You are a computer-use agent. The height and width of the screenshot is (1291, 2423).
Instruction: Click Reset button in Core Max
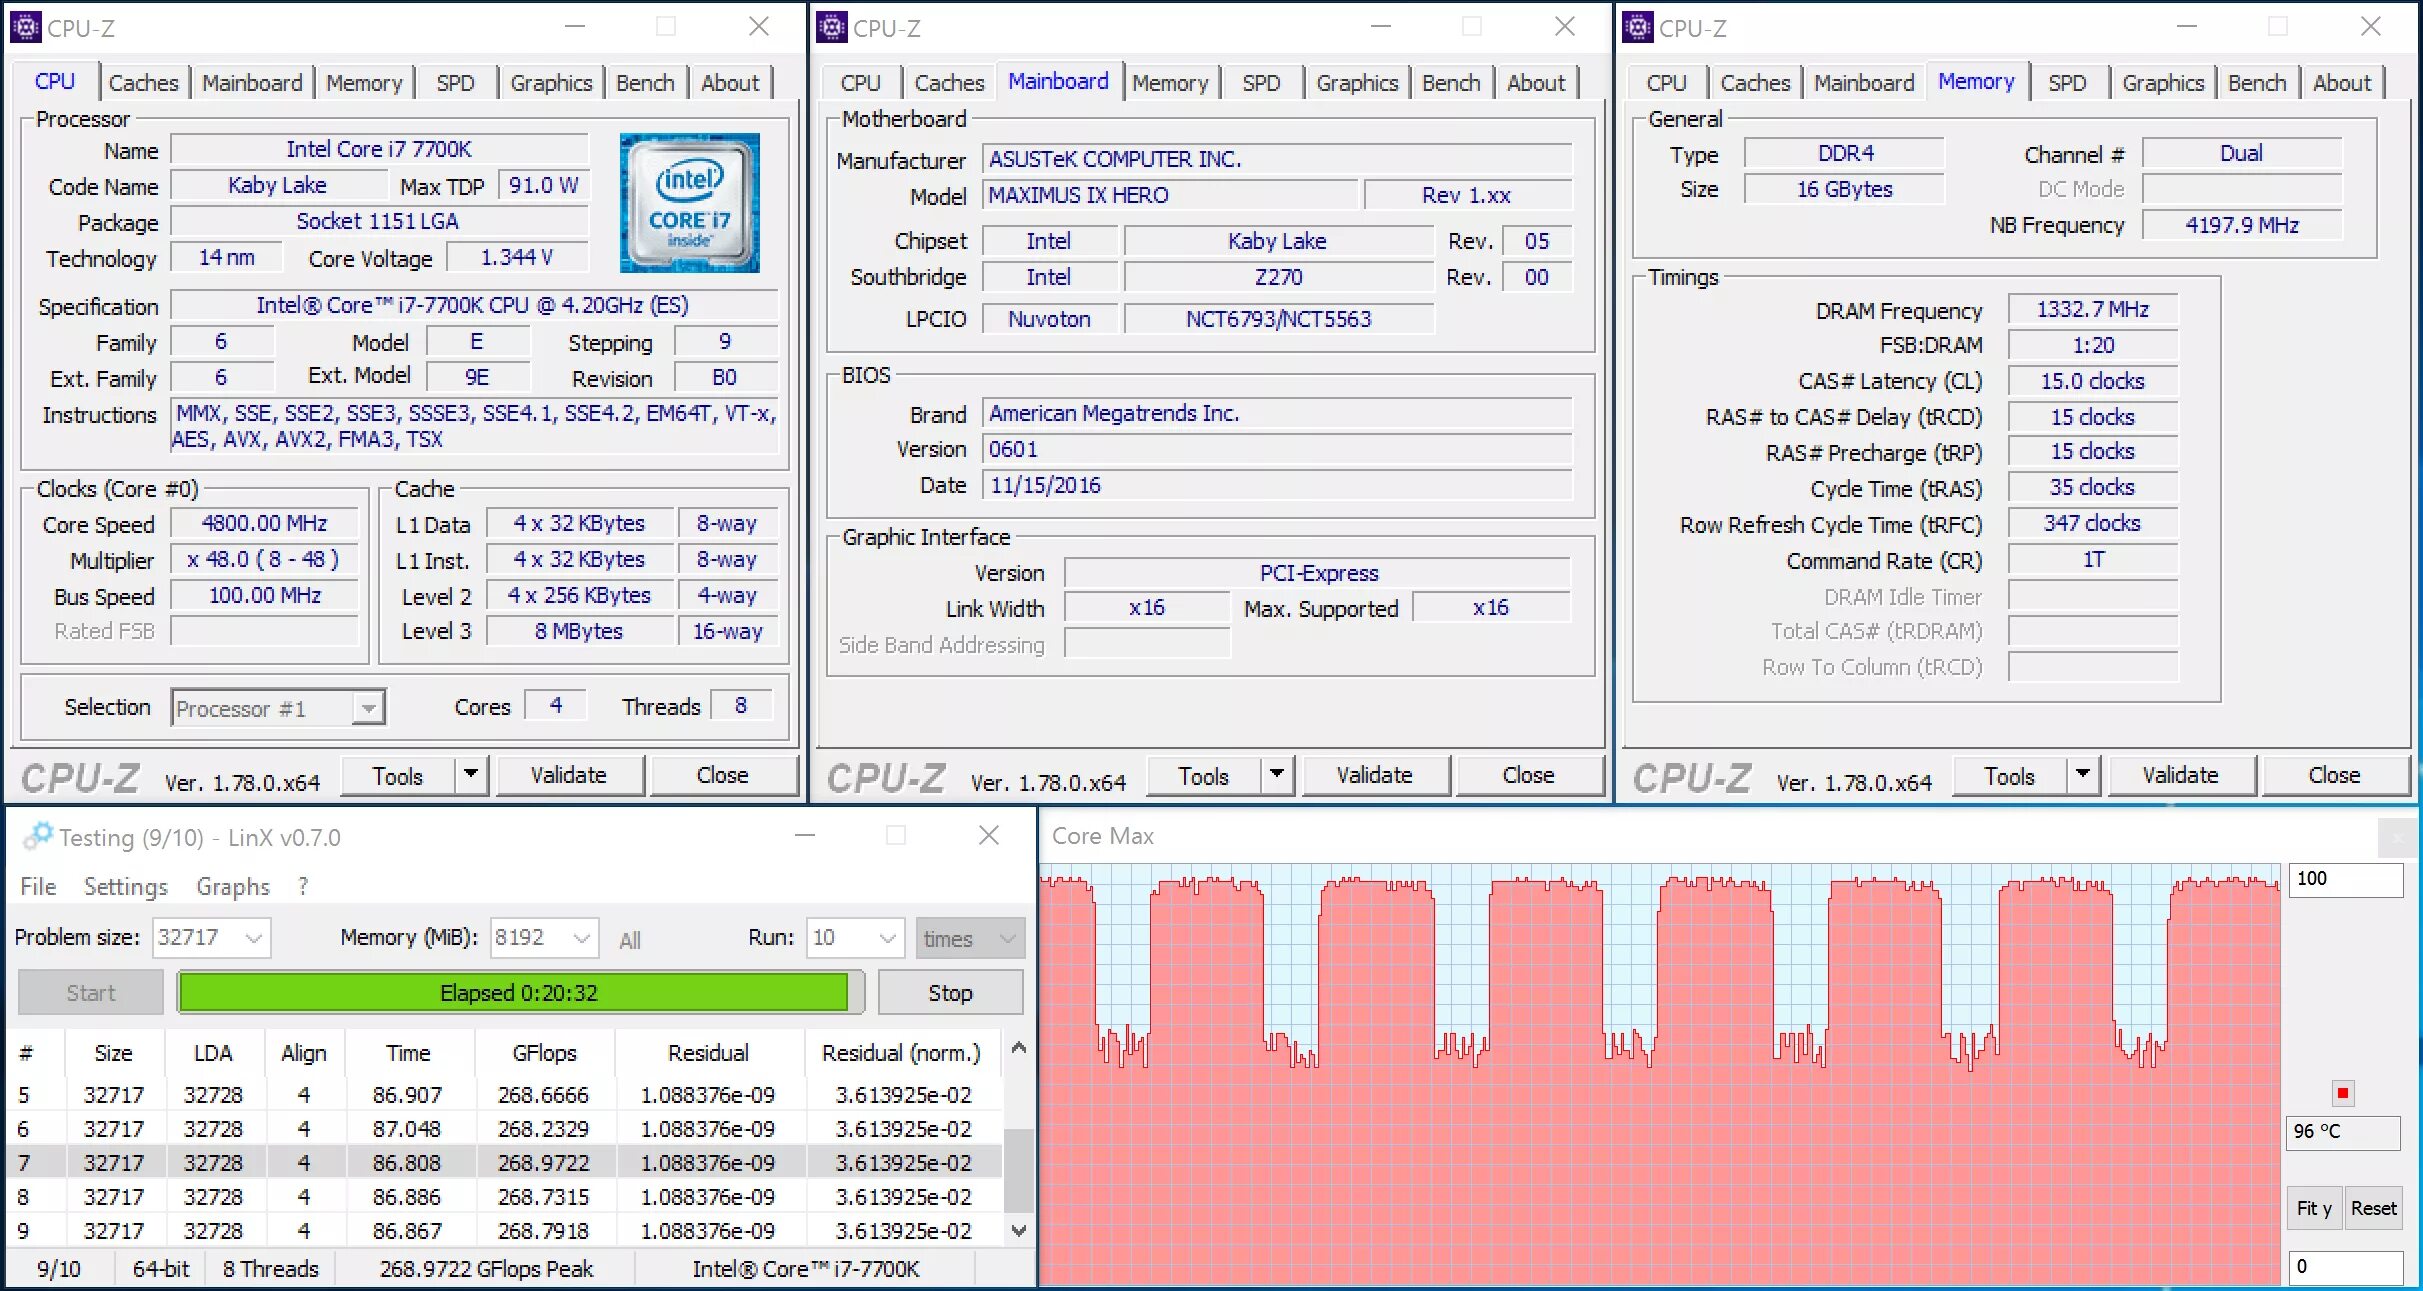(2373, 1208)
